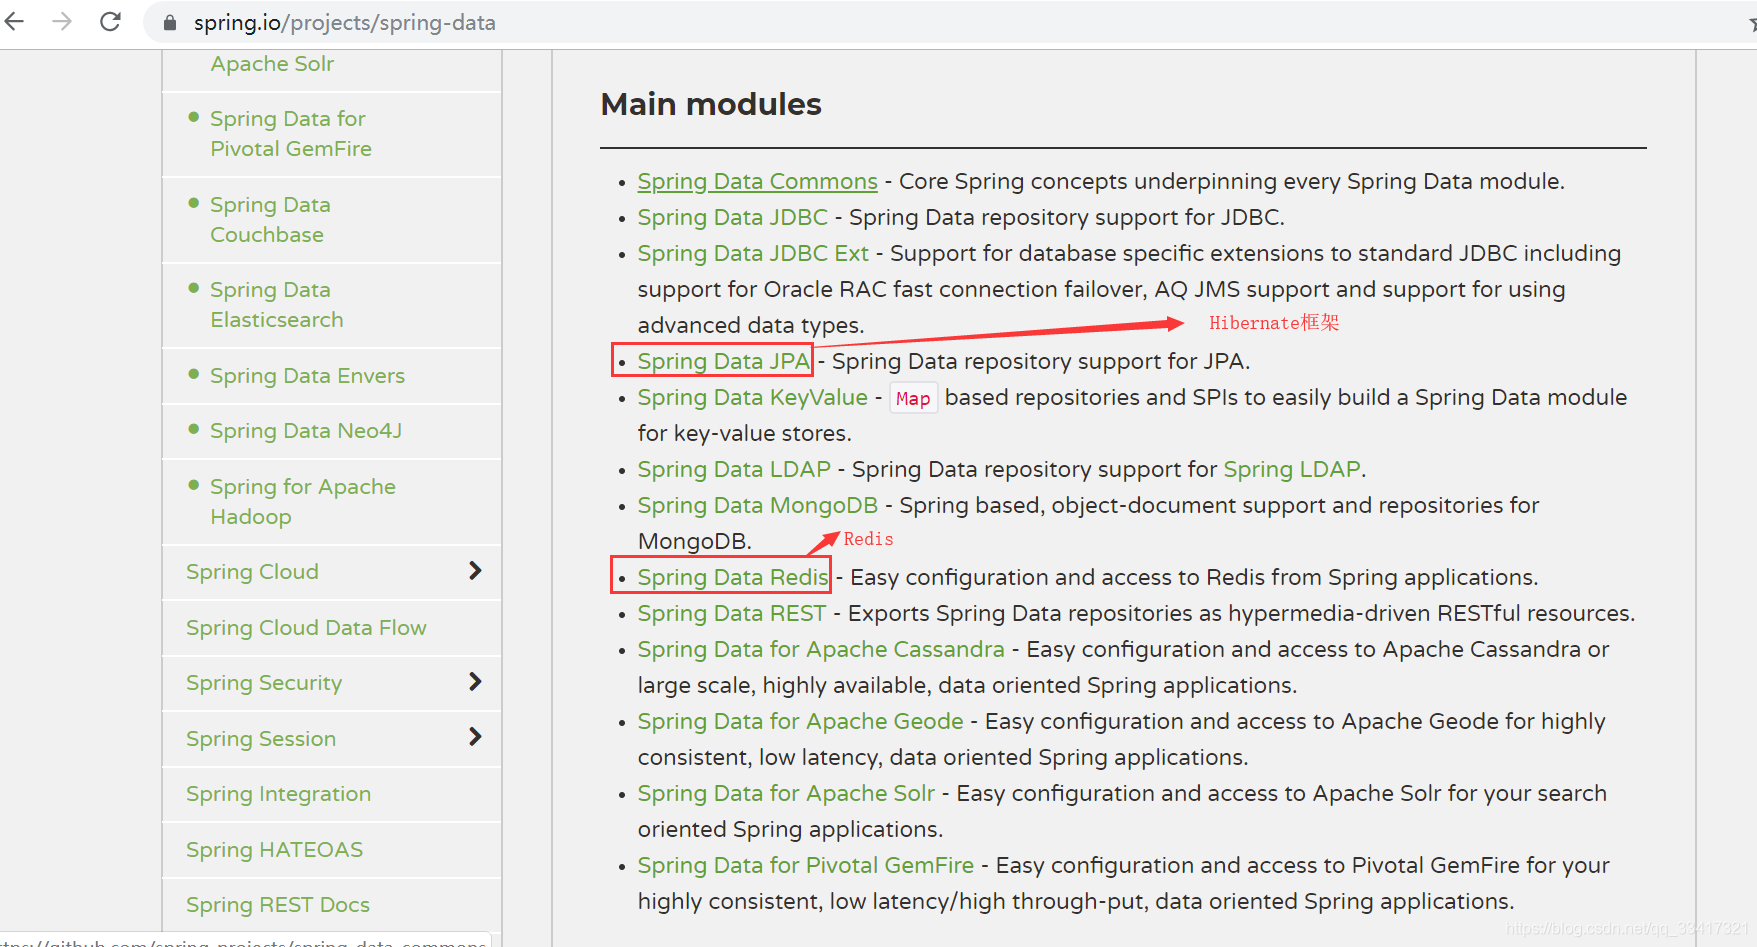Open the Spring Data Redis module link
The image size is (1757, 947).
(x=733, y=577)
